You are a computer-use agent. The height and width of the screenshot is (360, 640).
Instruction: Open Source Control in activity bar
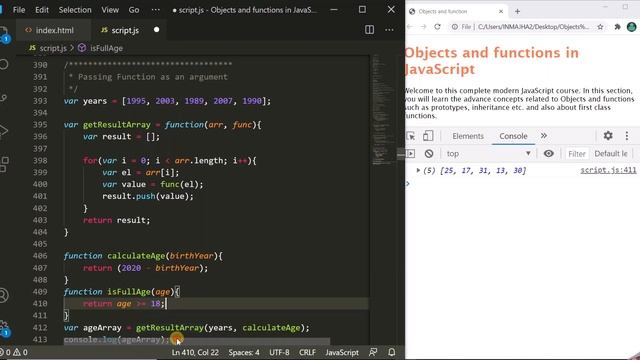click(3, 98)
